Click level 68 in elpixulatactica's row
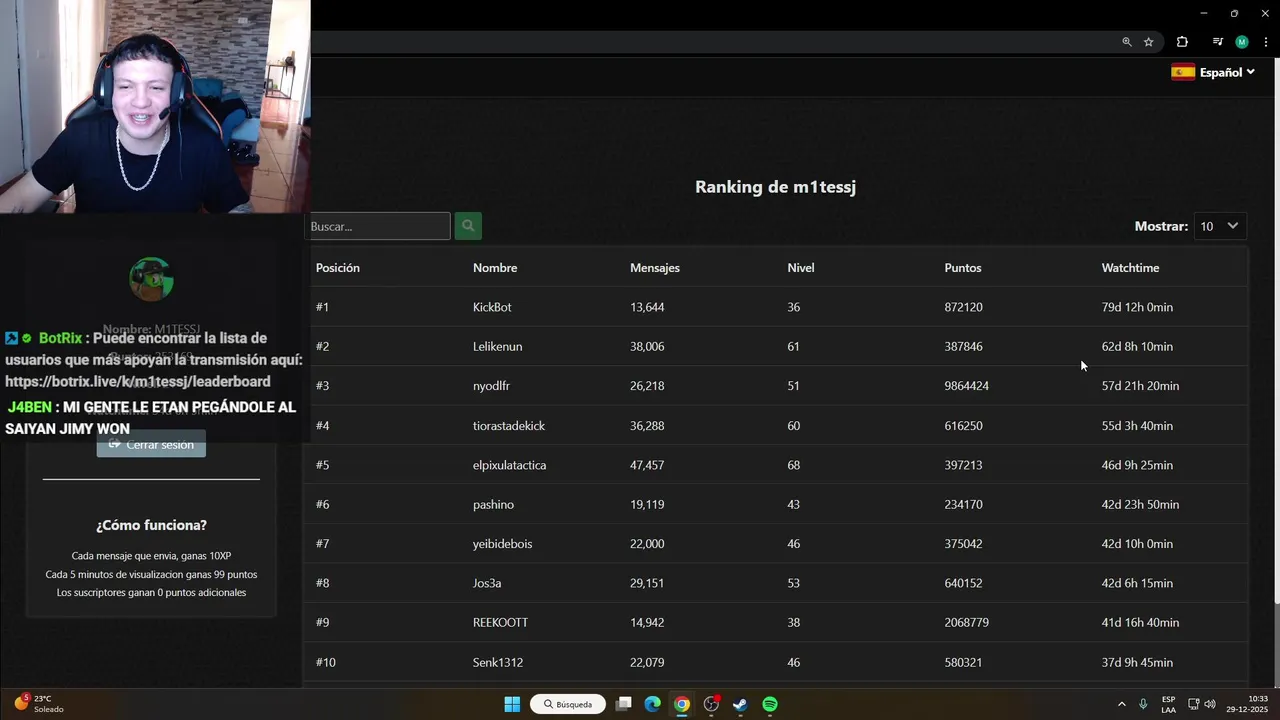The height and width of the screenshot is (720, 1280). 793,465
